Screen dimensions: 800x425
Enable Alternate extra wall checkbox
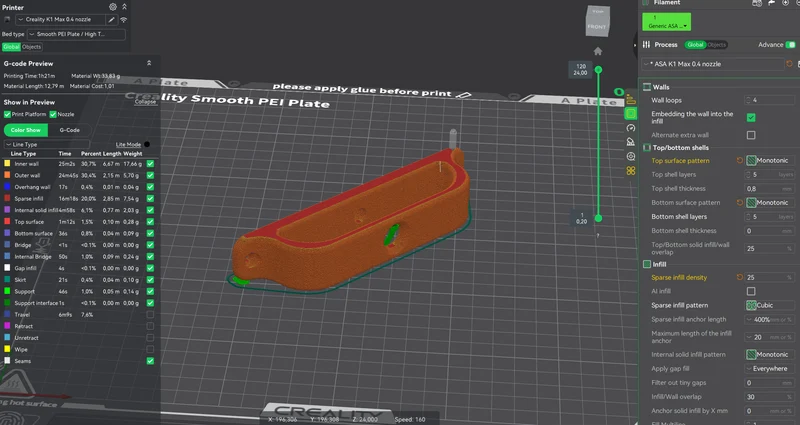pos(751,135)
